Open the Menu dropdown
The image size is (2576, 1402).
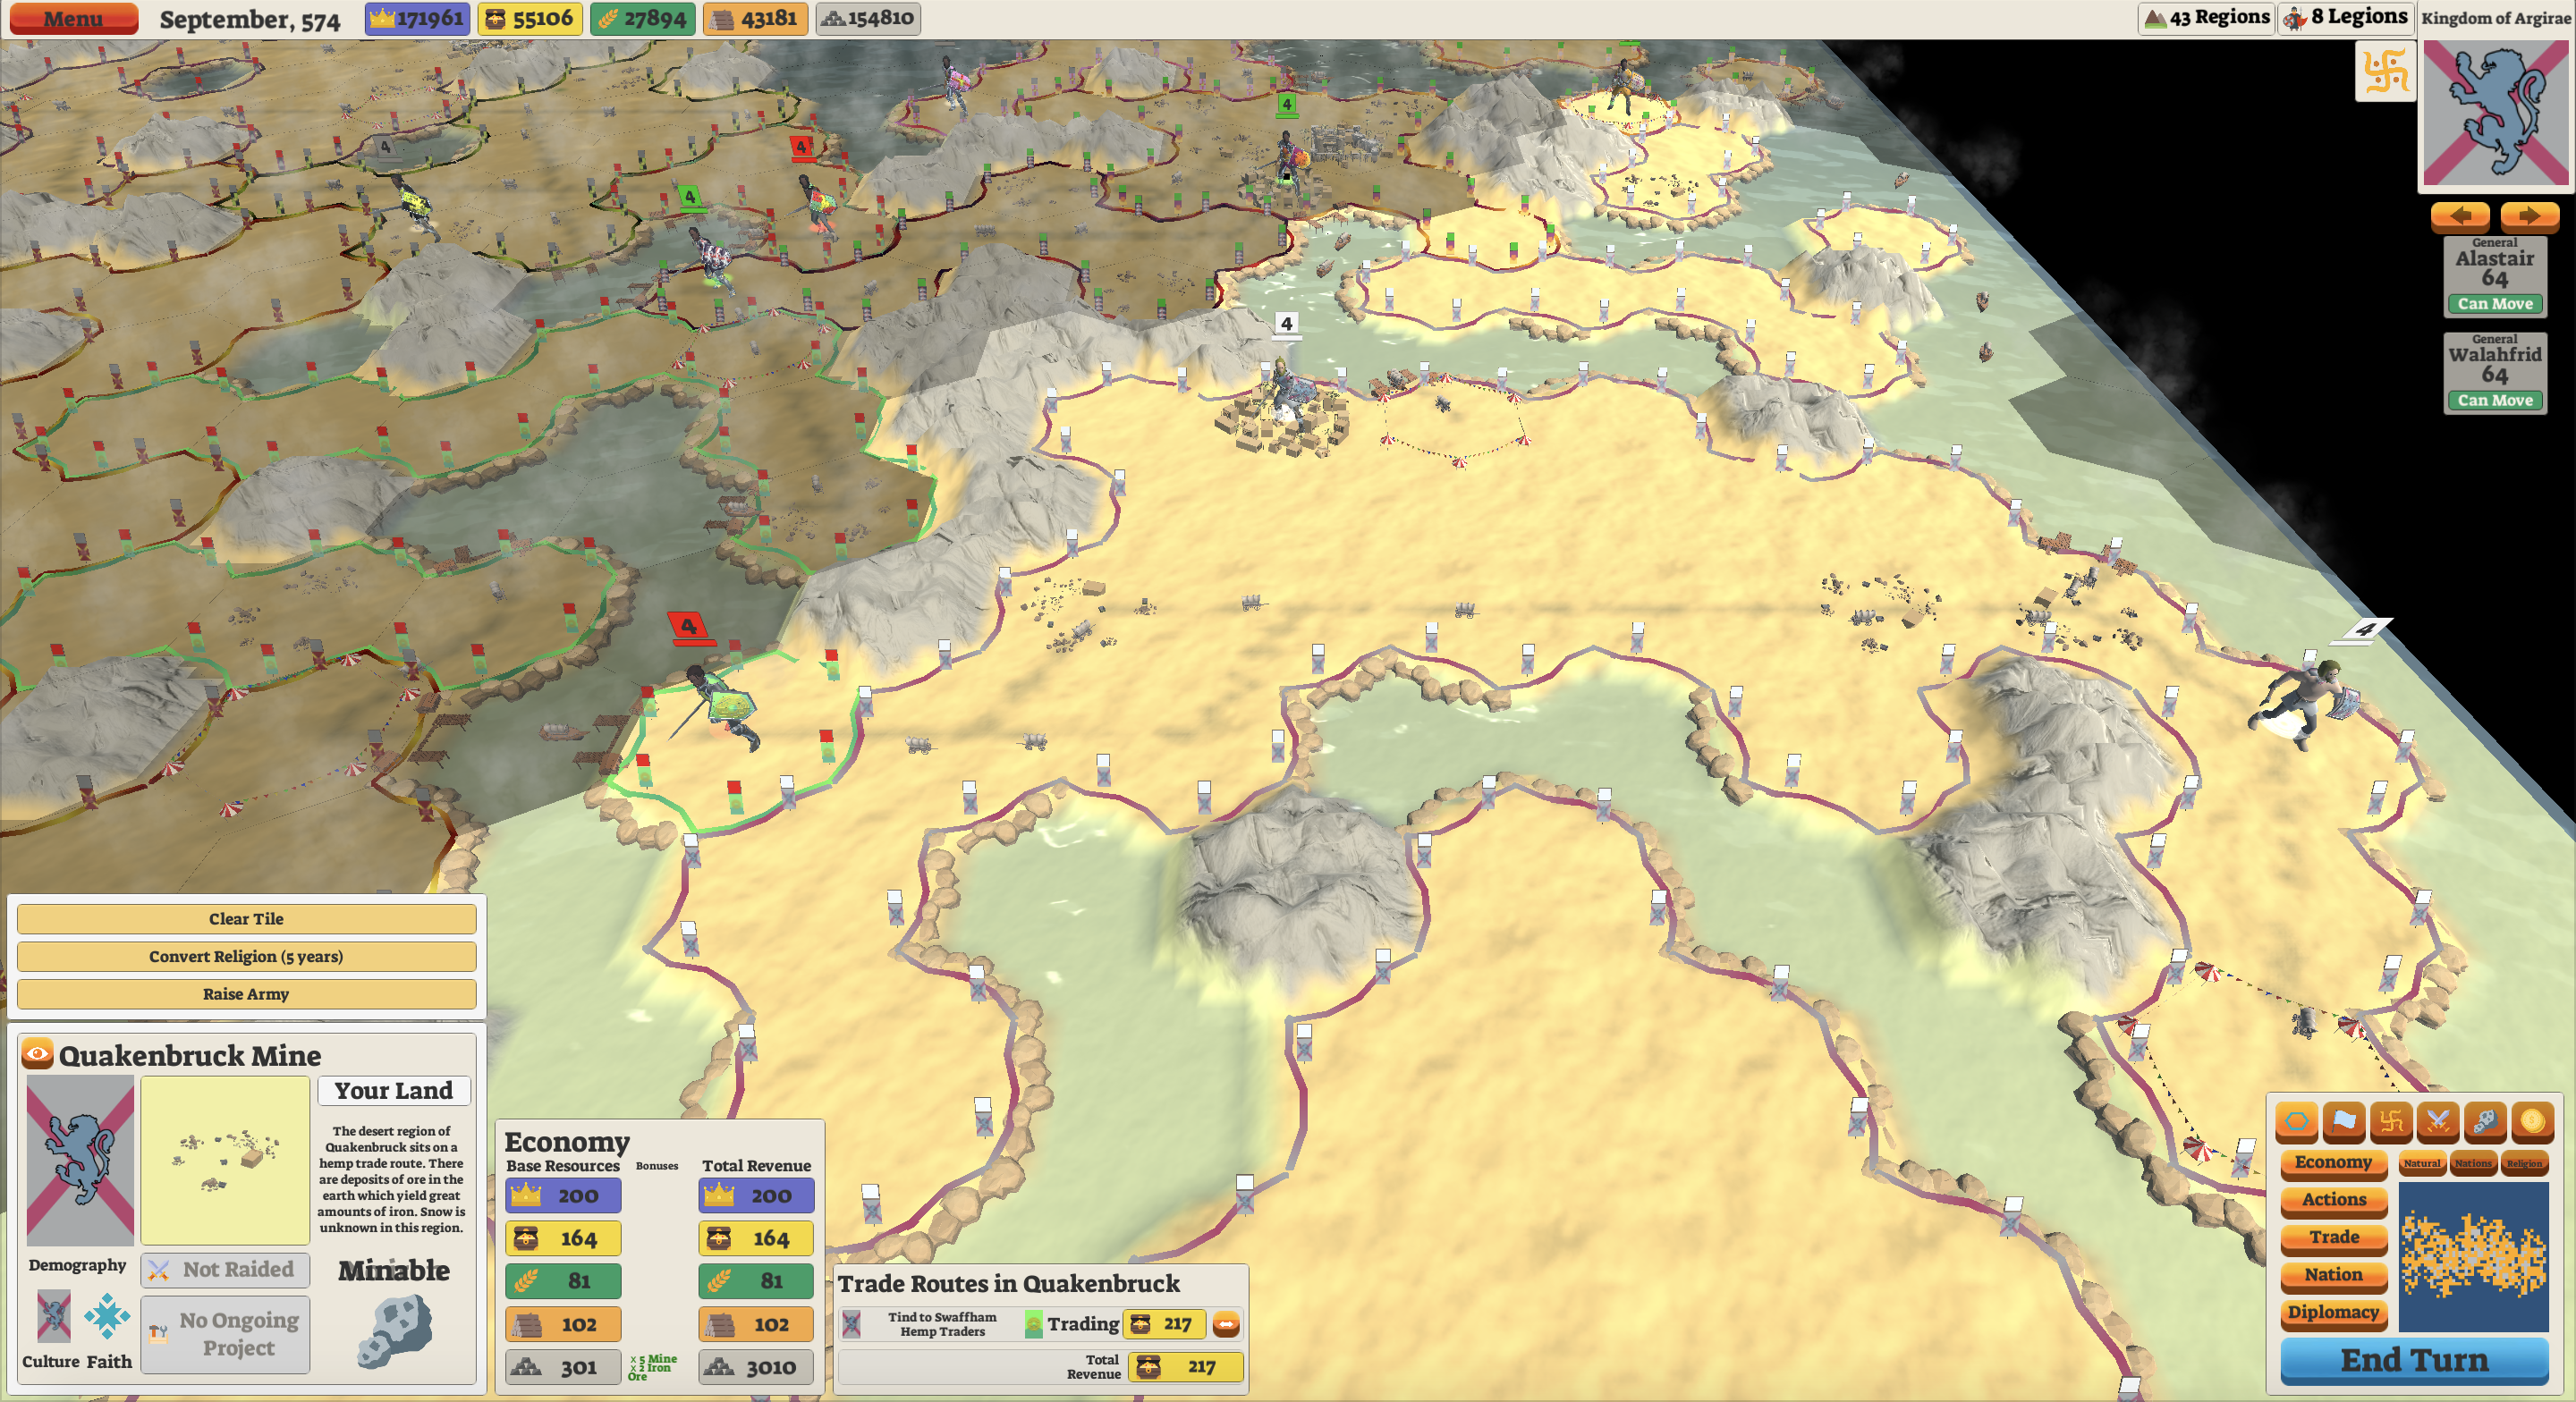[72, 19]
